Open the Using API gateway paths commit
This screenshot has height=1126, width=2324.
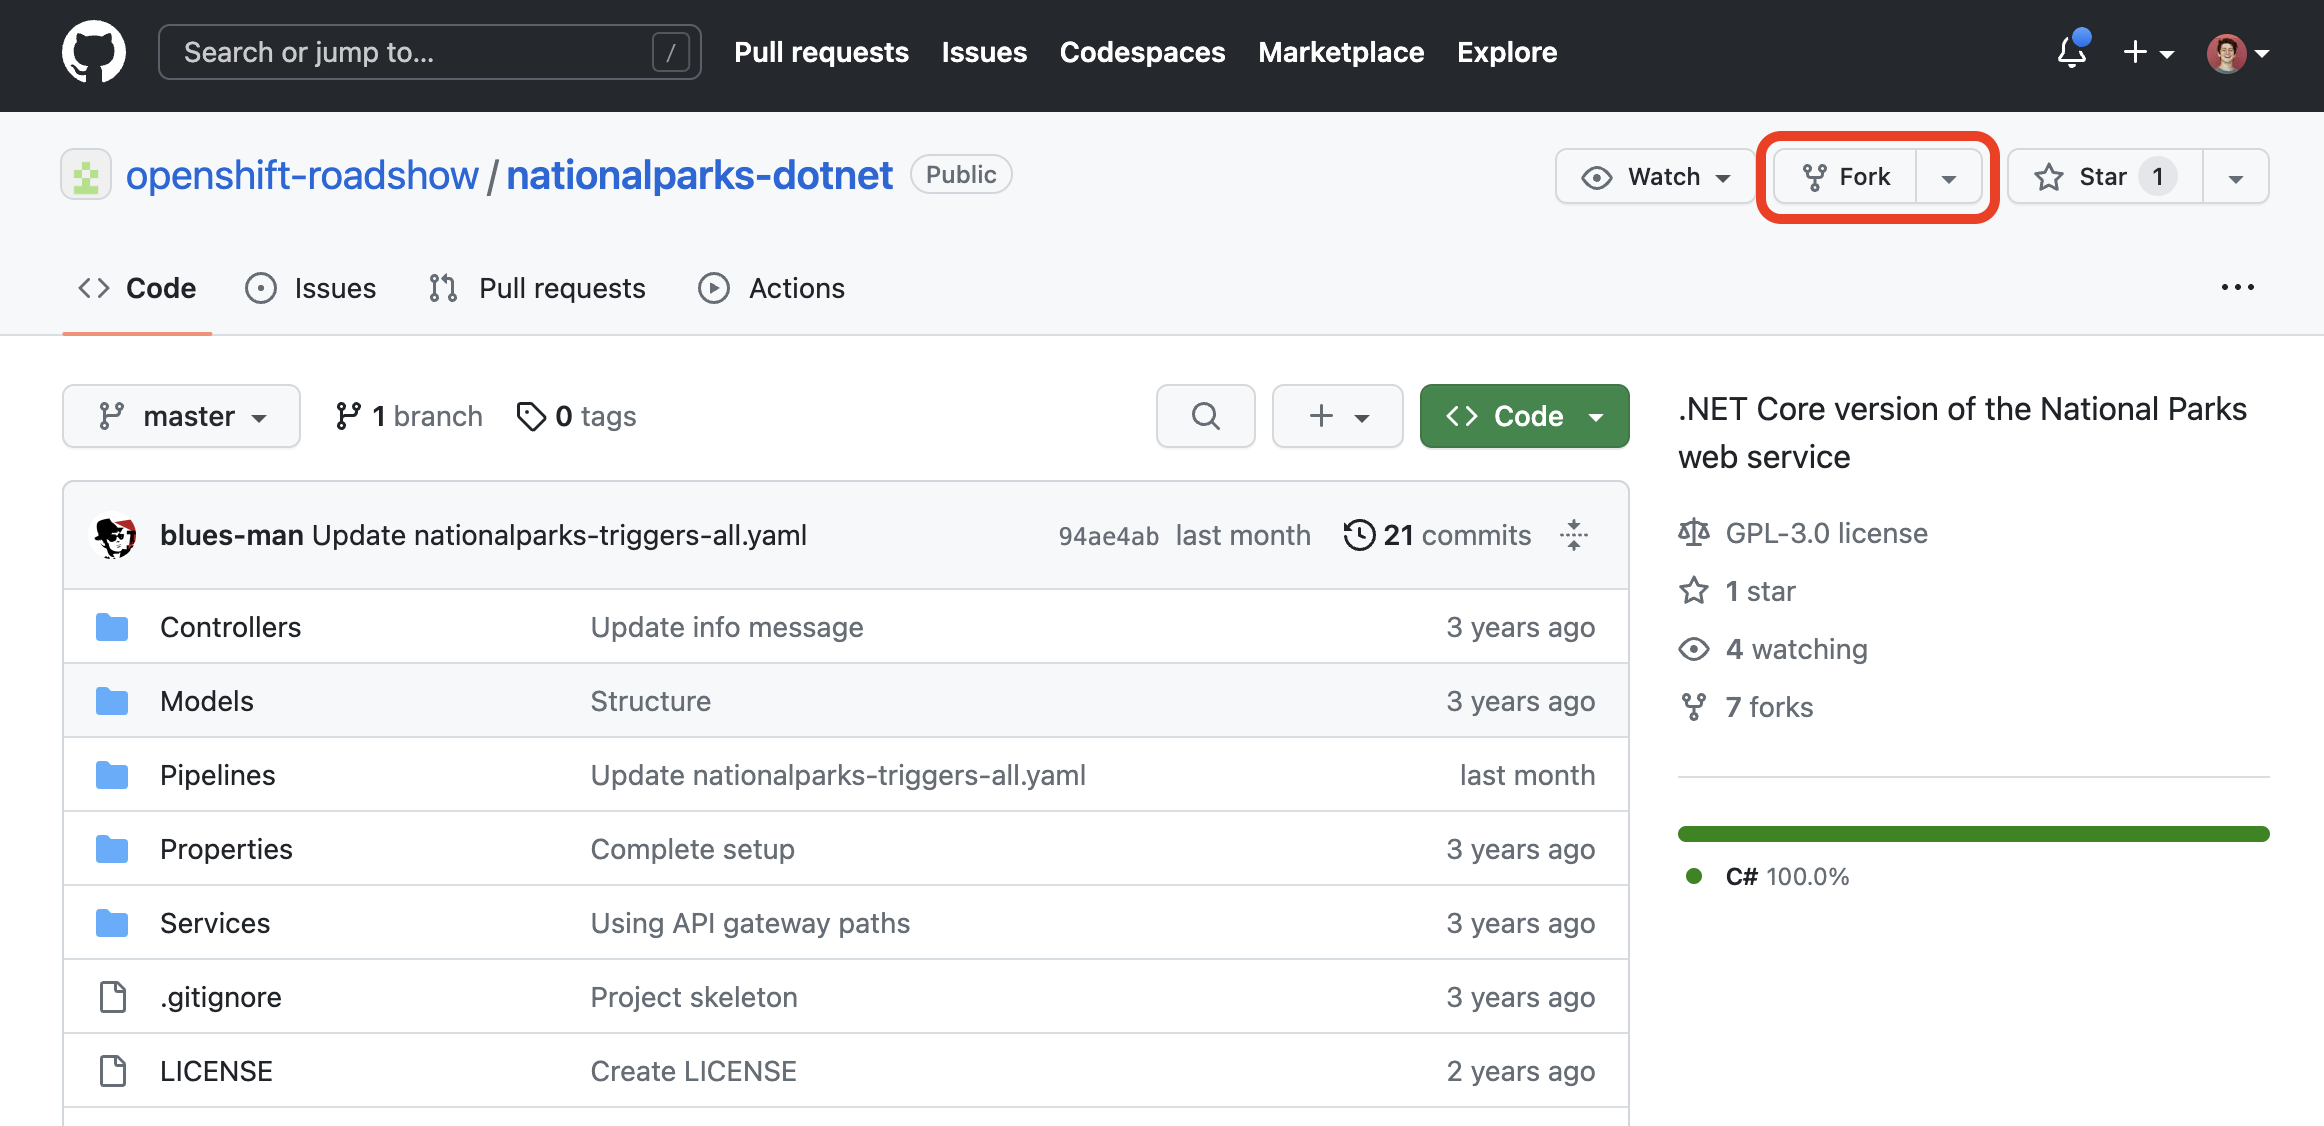pos(750,923)
